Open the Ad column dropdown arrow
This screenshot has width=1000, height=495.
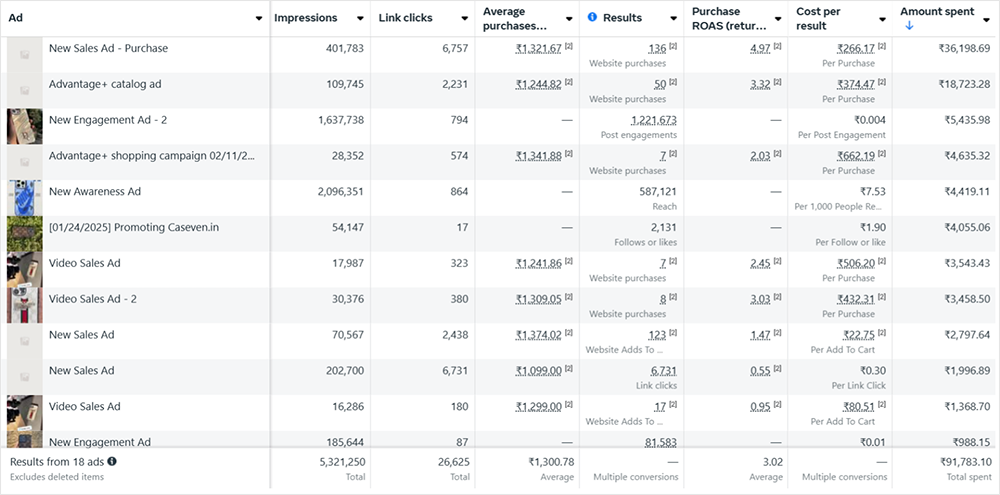[259, 18]
